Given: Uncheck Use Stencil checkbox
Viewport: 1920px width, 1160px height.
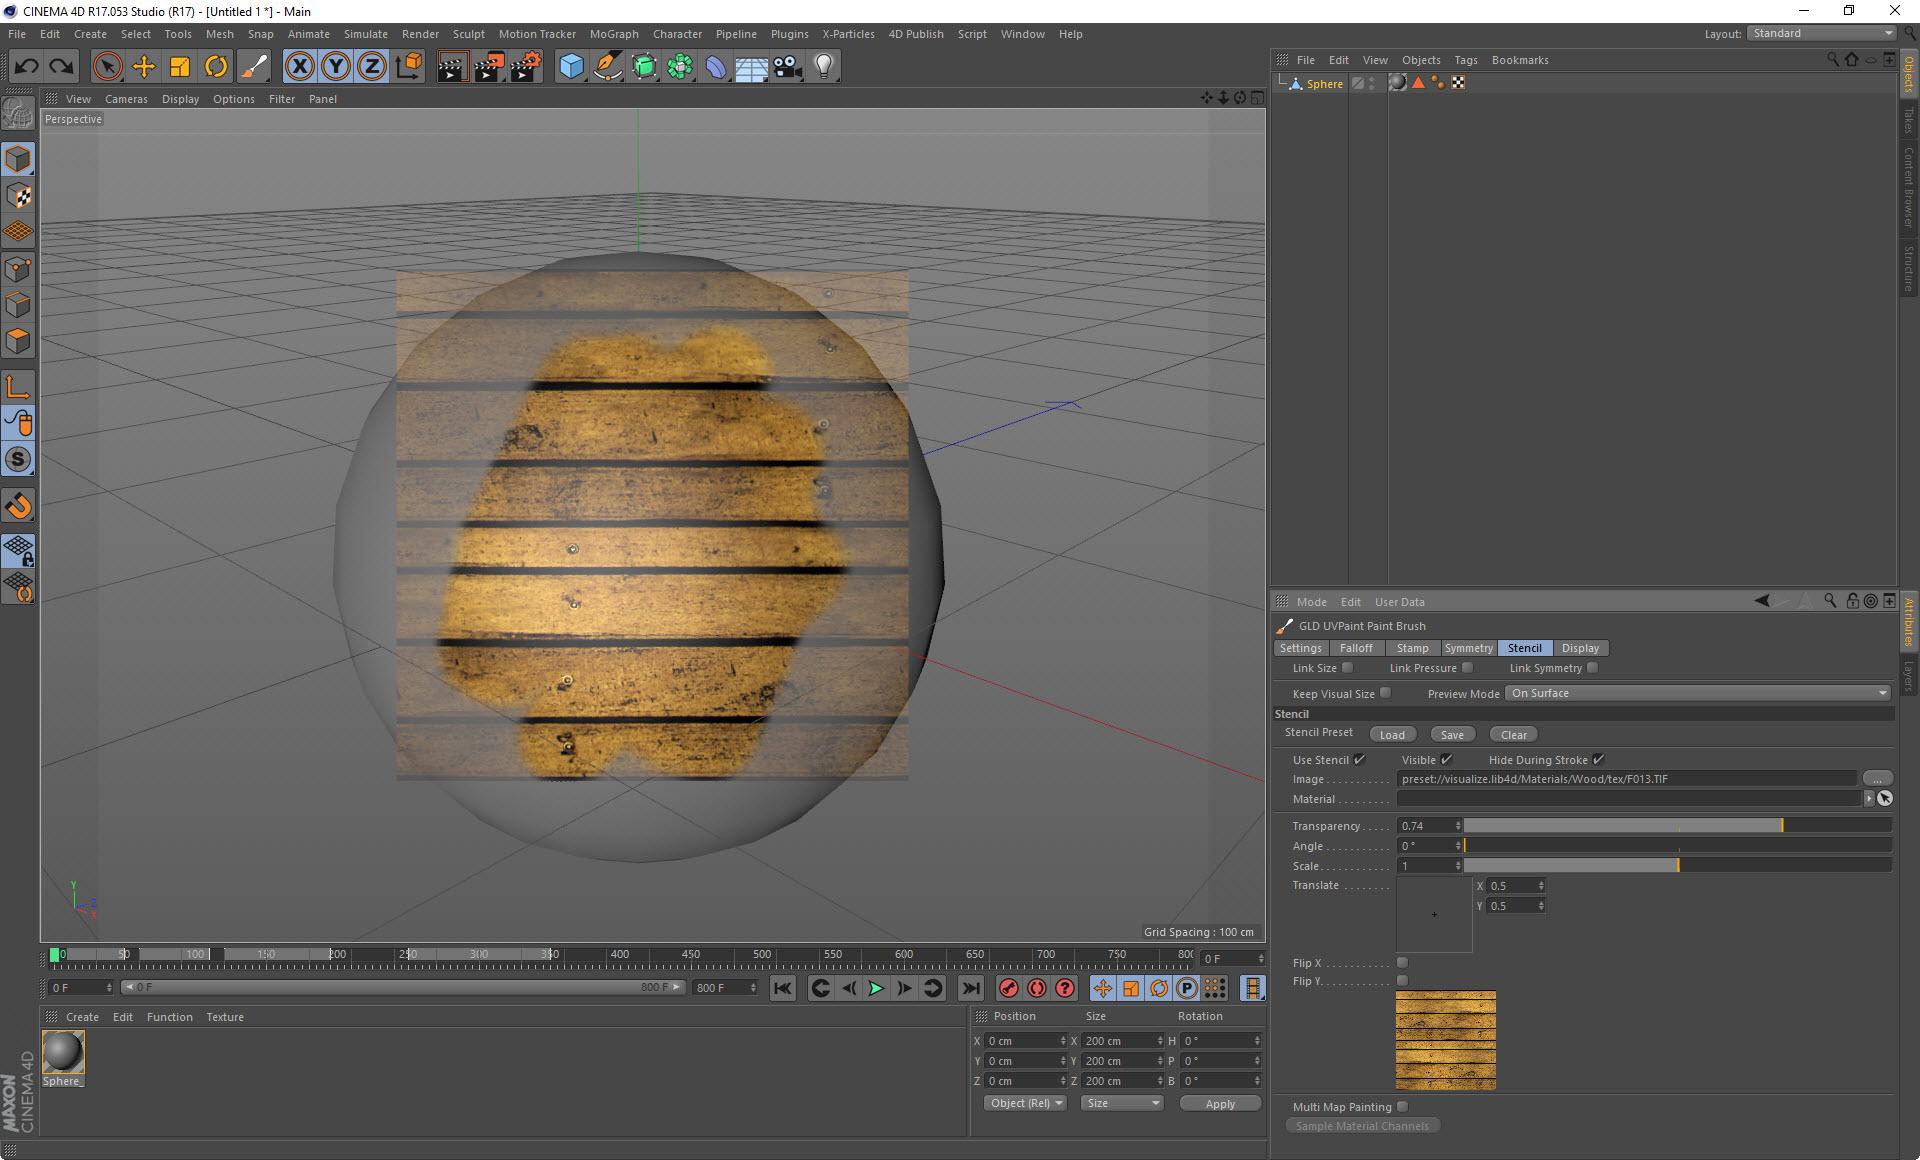Looking at the screenshot, I should [x=1359, y=760].
